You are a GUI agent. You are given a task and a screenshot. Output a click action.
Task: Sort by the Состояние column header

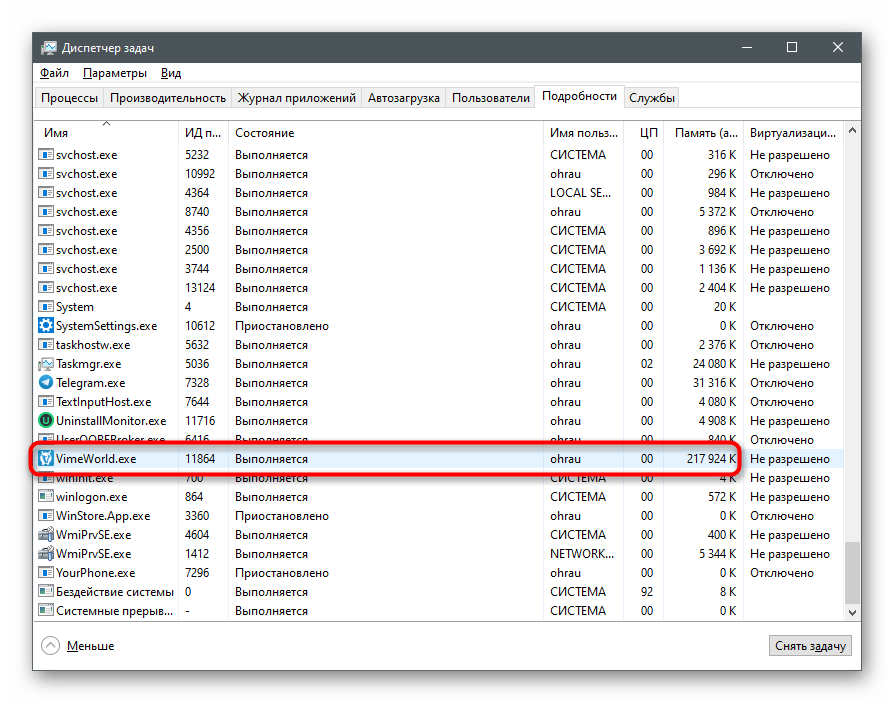pyautogui.click(x=385, y=132)
